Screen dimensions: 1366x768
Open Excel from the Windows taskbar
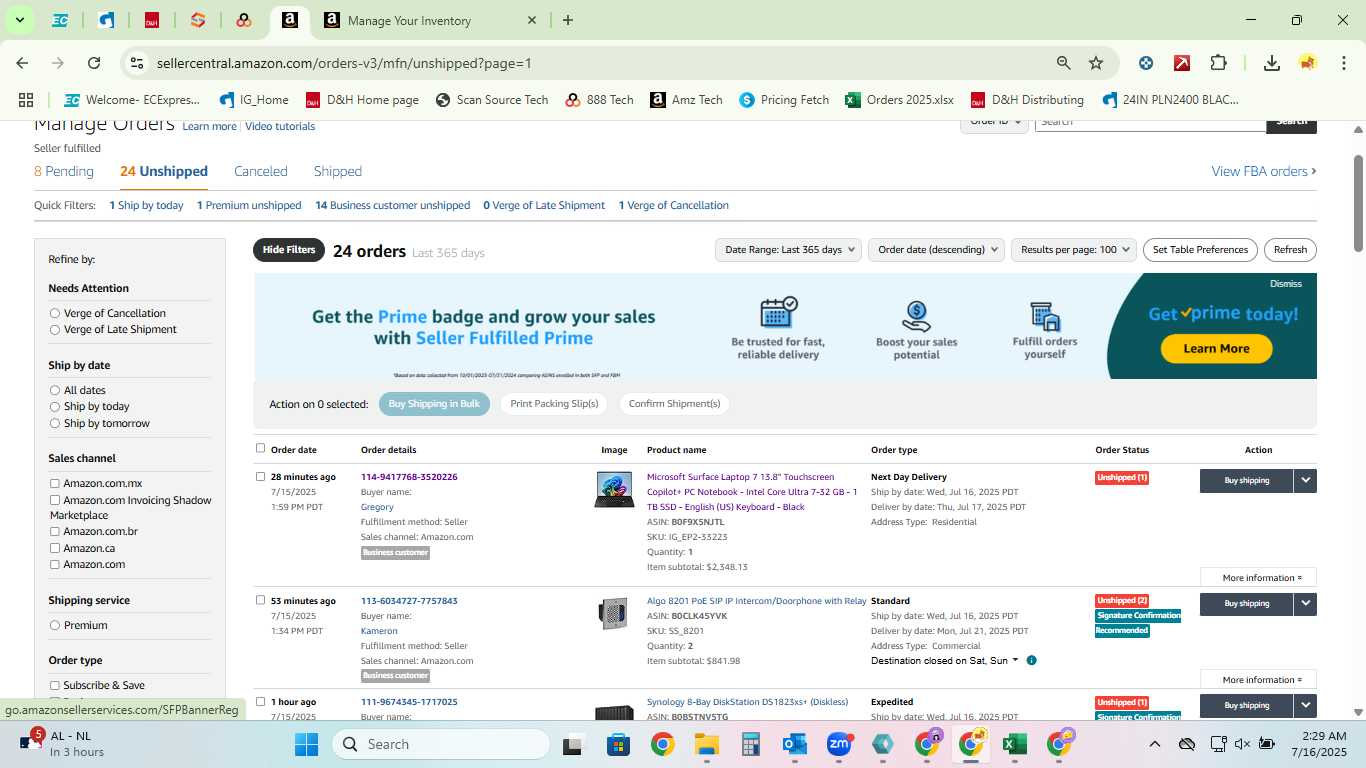[1014, 744]
